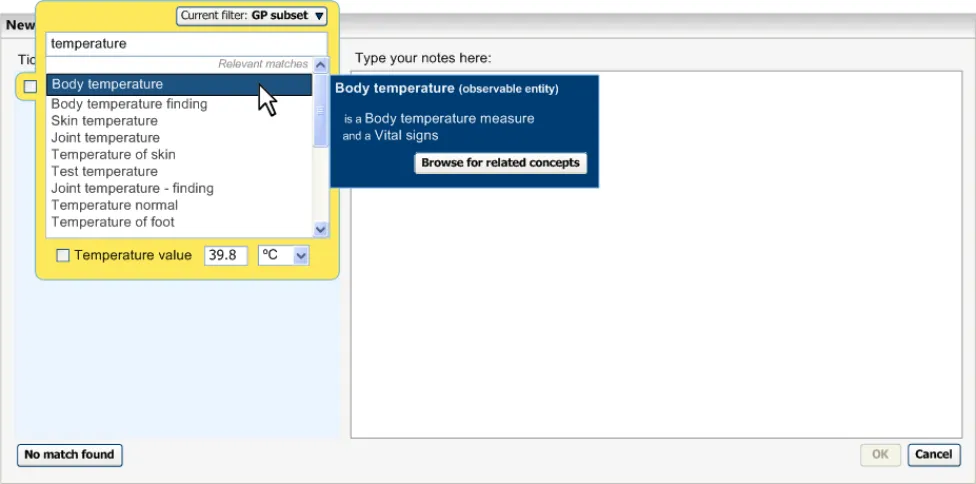Select Joint temperature - finding

(x=132, y=189)
